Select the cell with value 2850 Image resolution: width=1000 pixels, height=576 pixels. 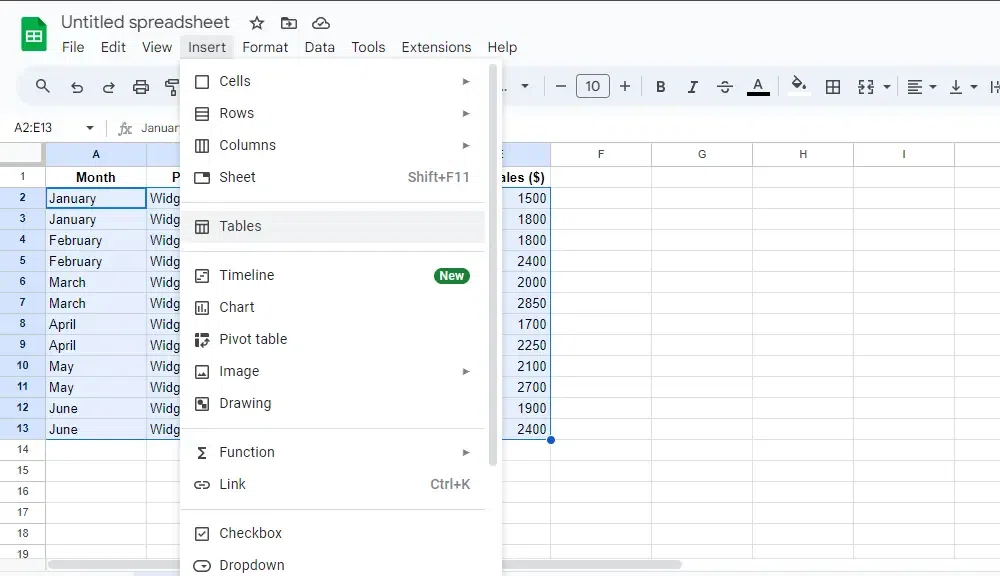526,304
